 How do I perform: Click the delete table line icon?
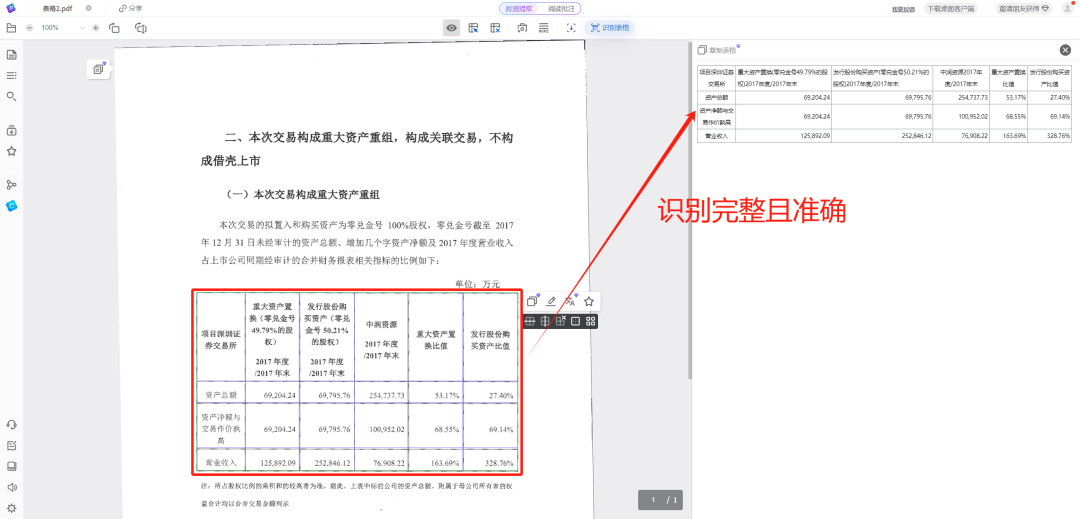(x=561, y=321)
